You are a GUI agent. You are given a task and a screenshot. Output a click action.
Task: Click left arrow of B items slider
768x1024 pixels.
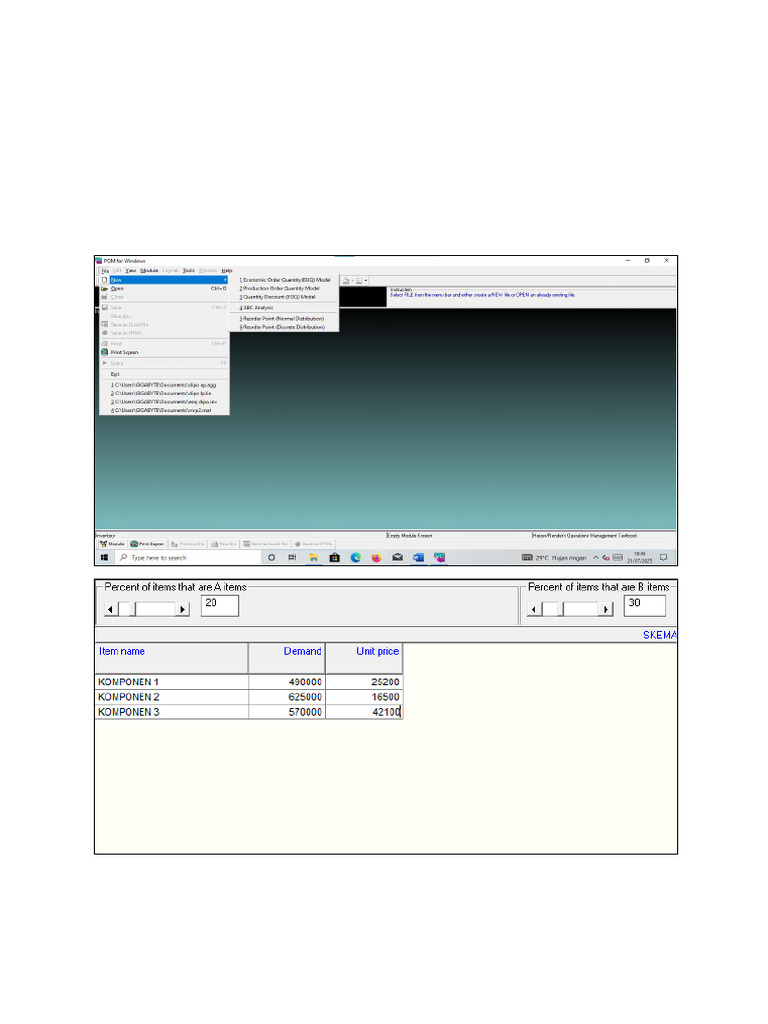[x=534, y=609]
